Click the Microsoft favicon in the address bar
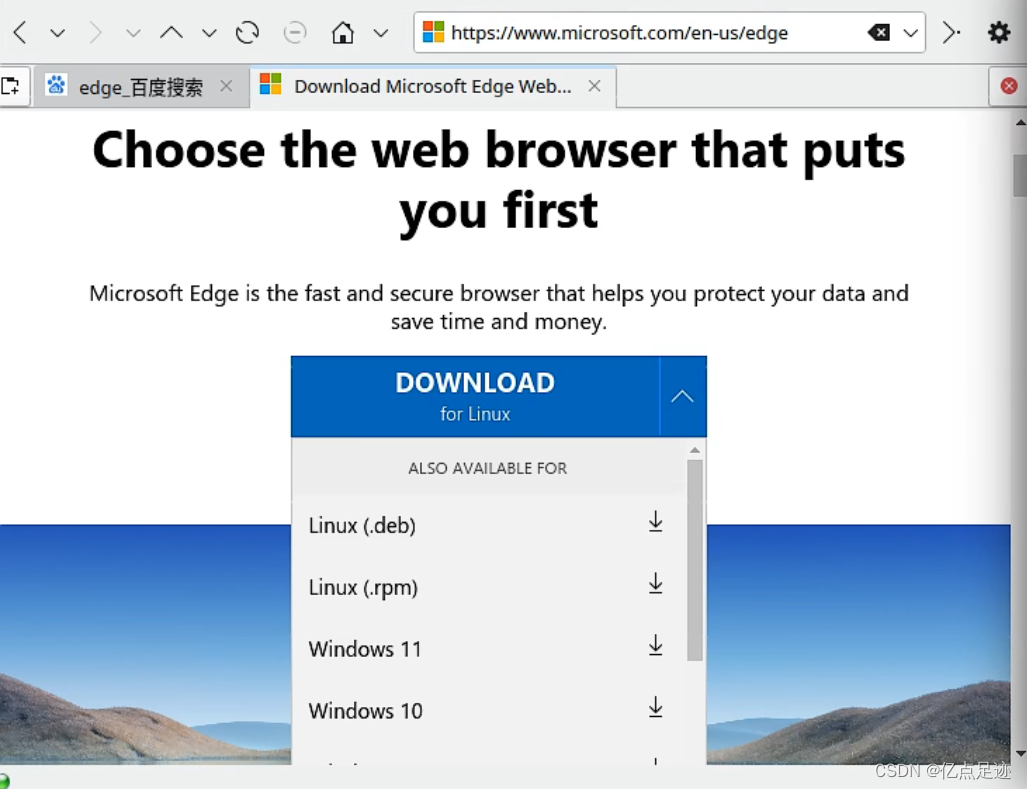Image resolution: width=1027 pixels, height=789 pixels. click(433, 32)
